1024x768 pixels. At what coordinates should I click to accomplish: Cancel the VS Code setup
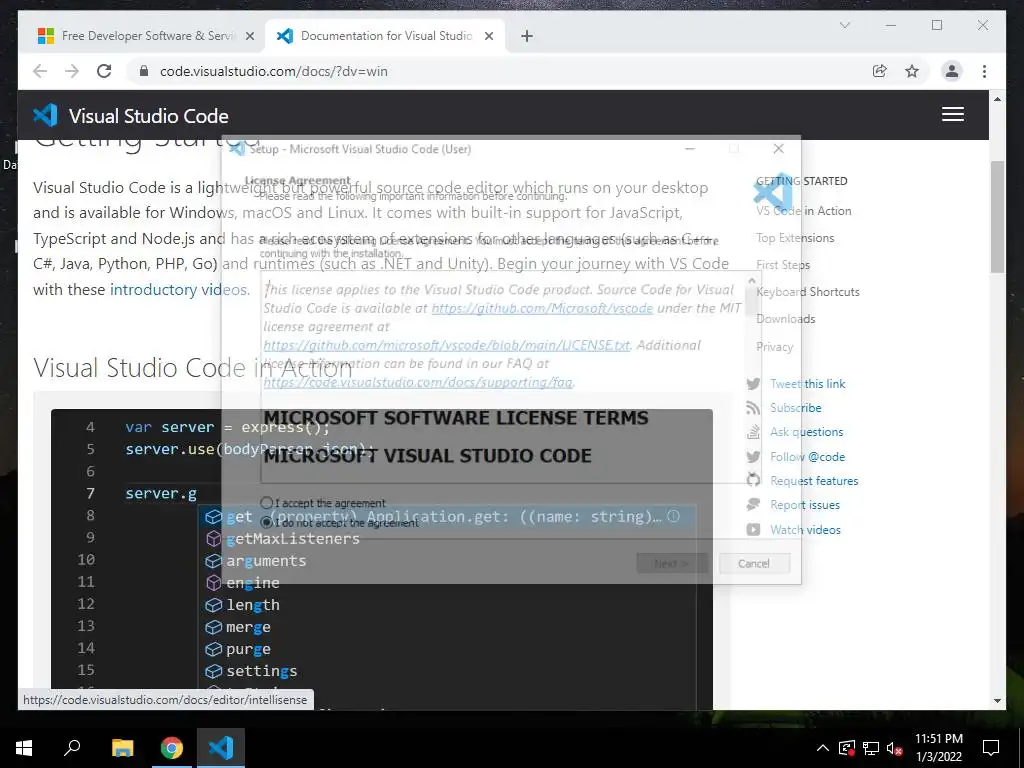(754, 563)
